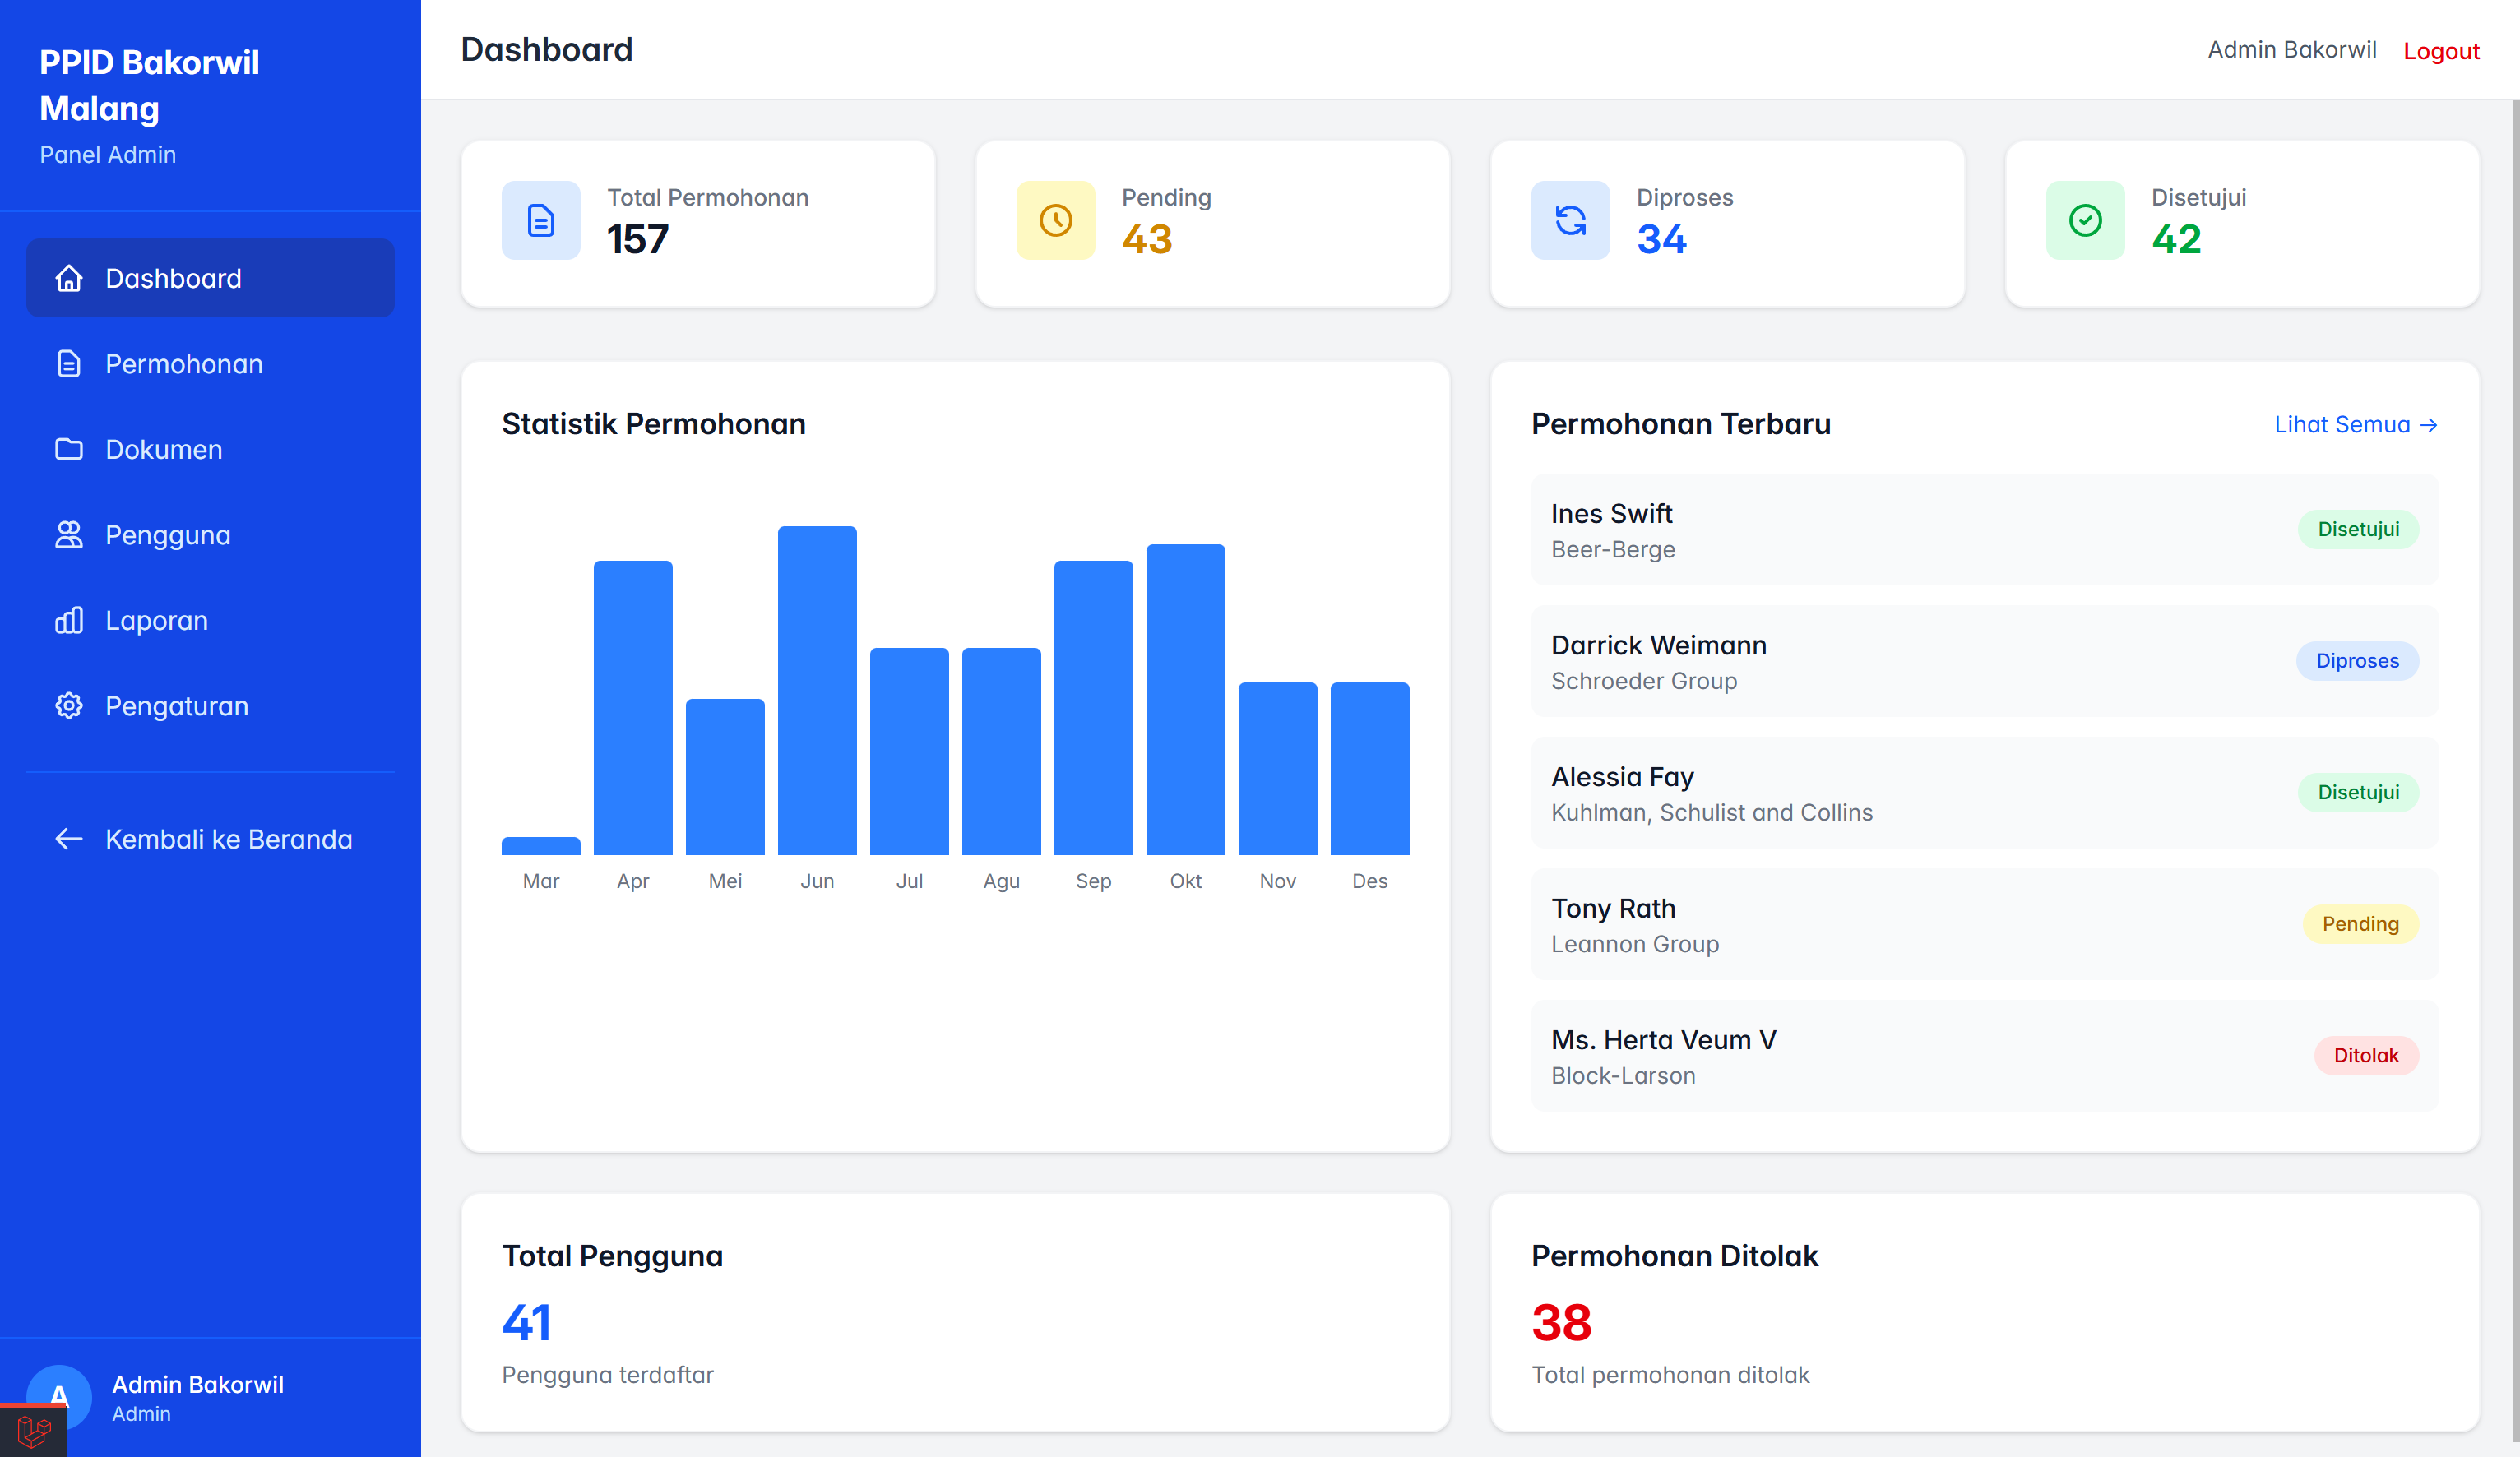Click the Pengguna users icon in sidebar
This screenshot has height=1457, width=2520.
click(69, 535)
